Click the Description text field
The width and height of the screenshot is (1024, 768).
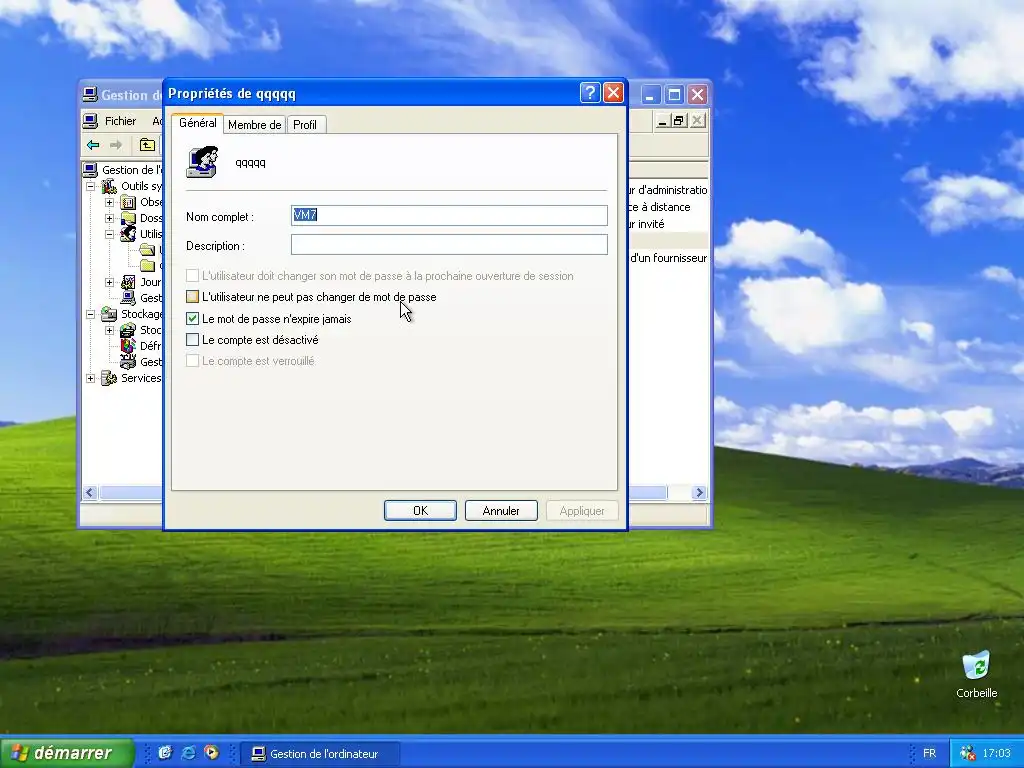(449, 245)
